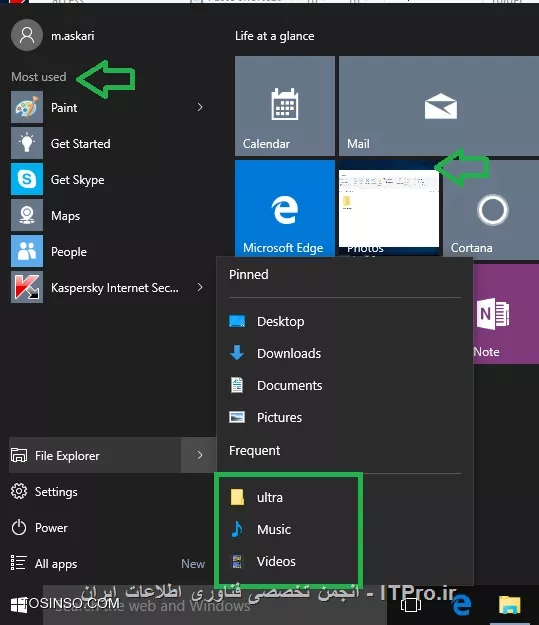
Task: Click the Settings gear icon
Action: click(x=19, y=491)
